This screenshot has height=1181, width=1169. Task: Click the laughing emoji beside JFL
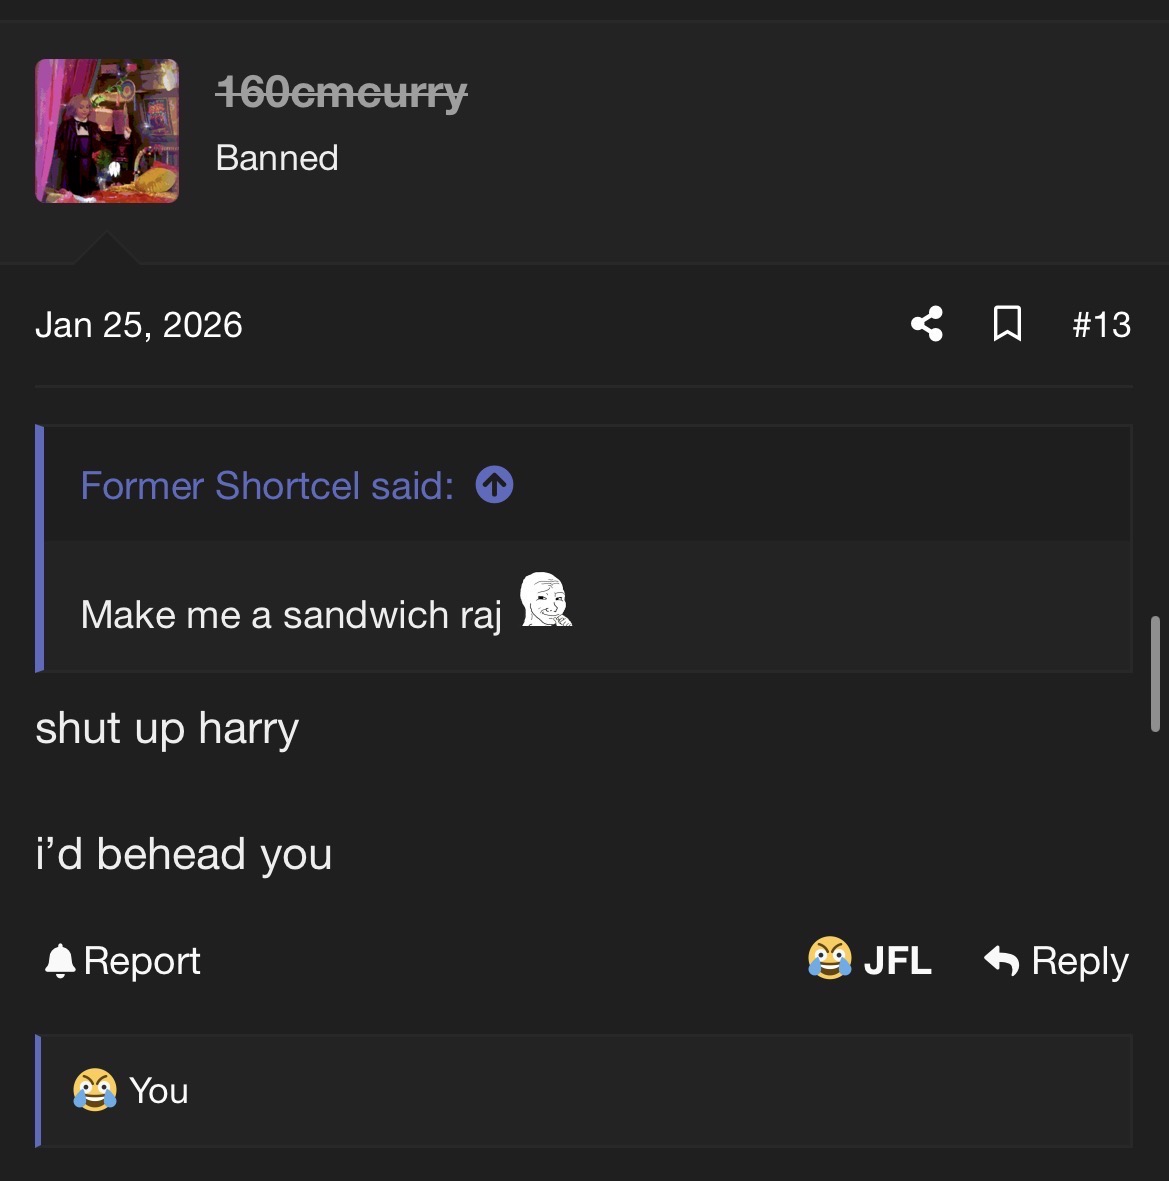[829, 959]
